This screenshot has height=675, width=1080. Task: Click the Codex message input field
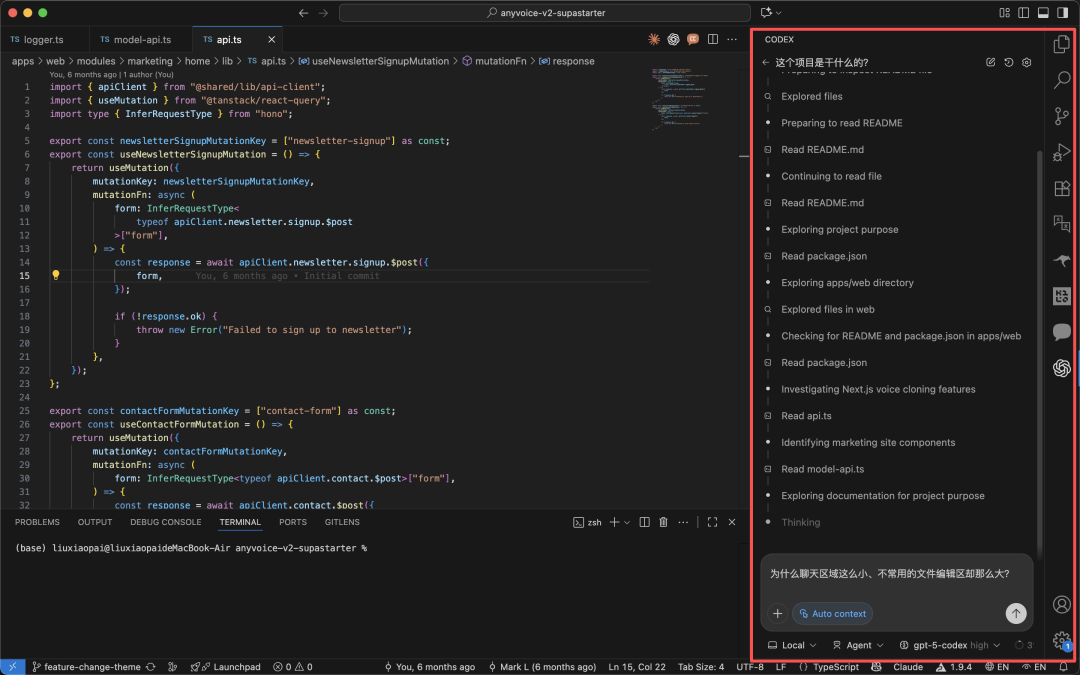point(895,575)
